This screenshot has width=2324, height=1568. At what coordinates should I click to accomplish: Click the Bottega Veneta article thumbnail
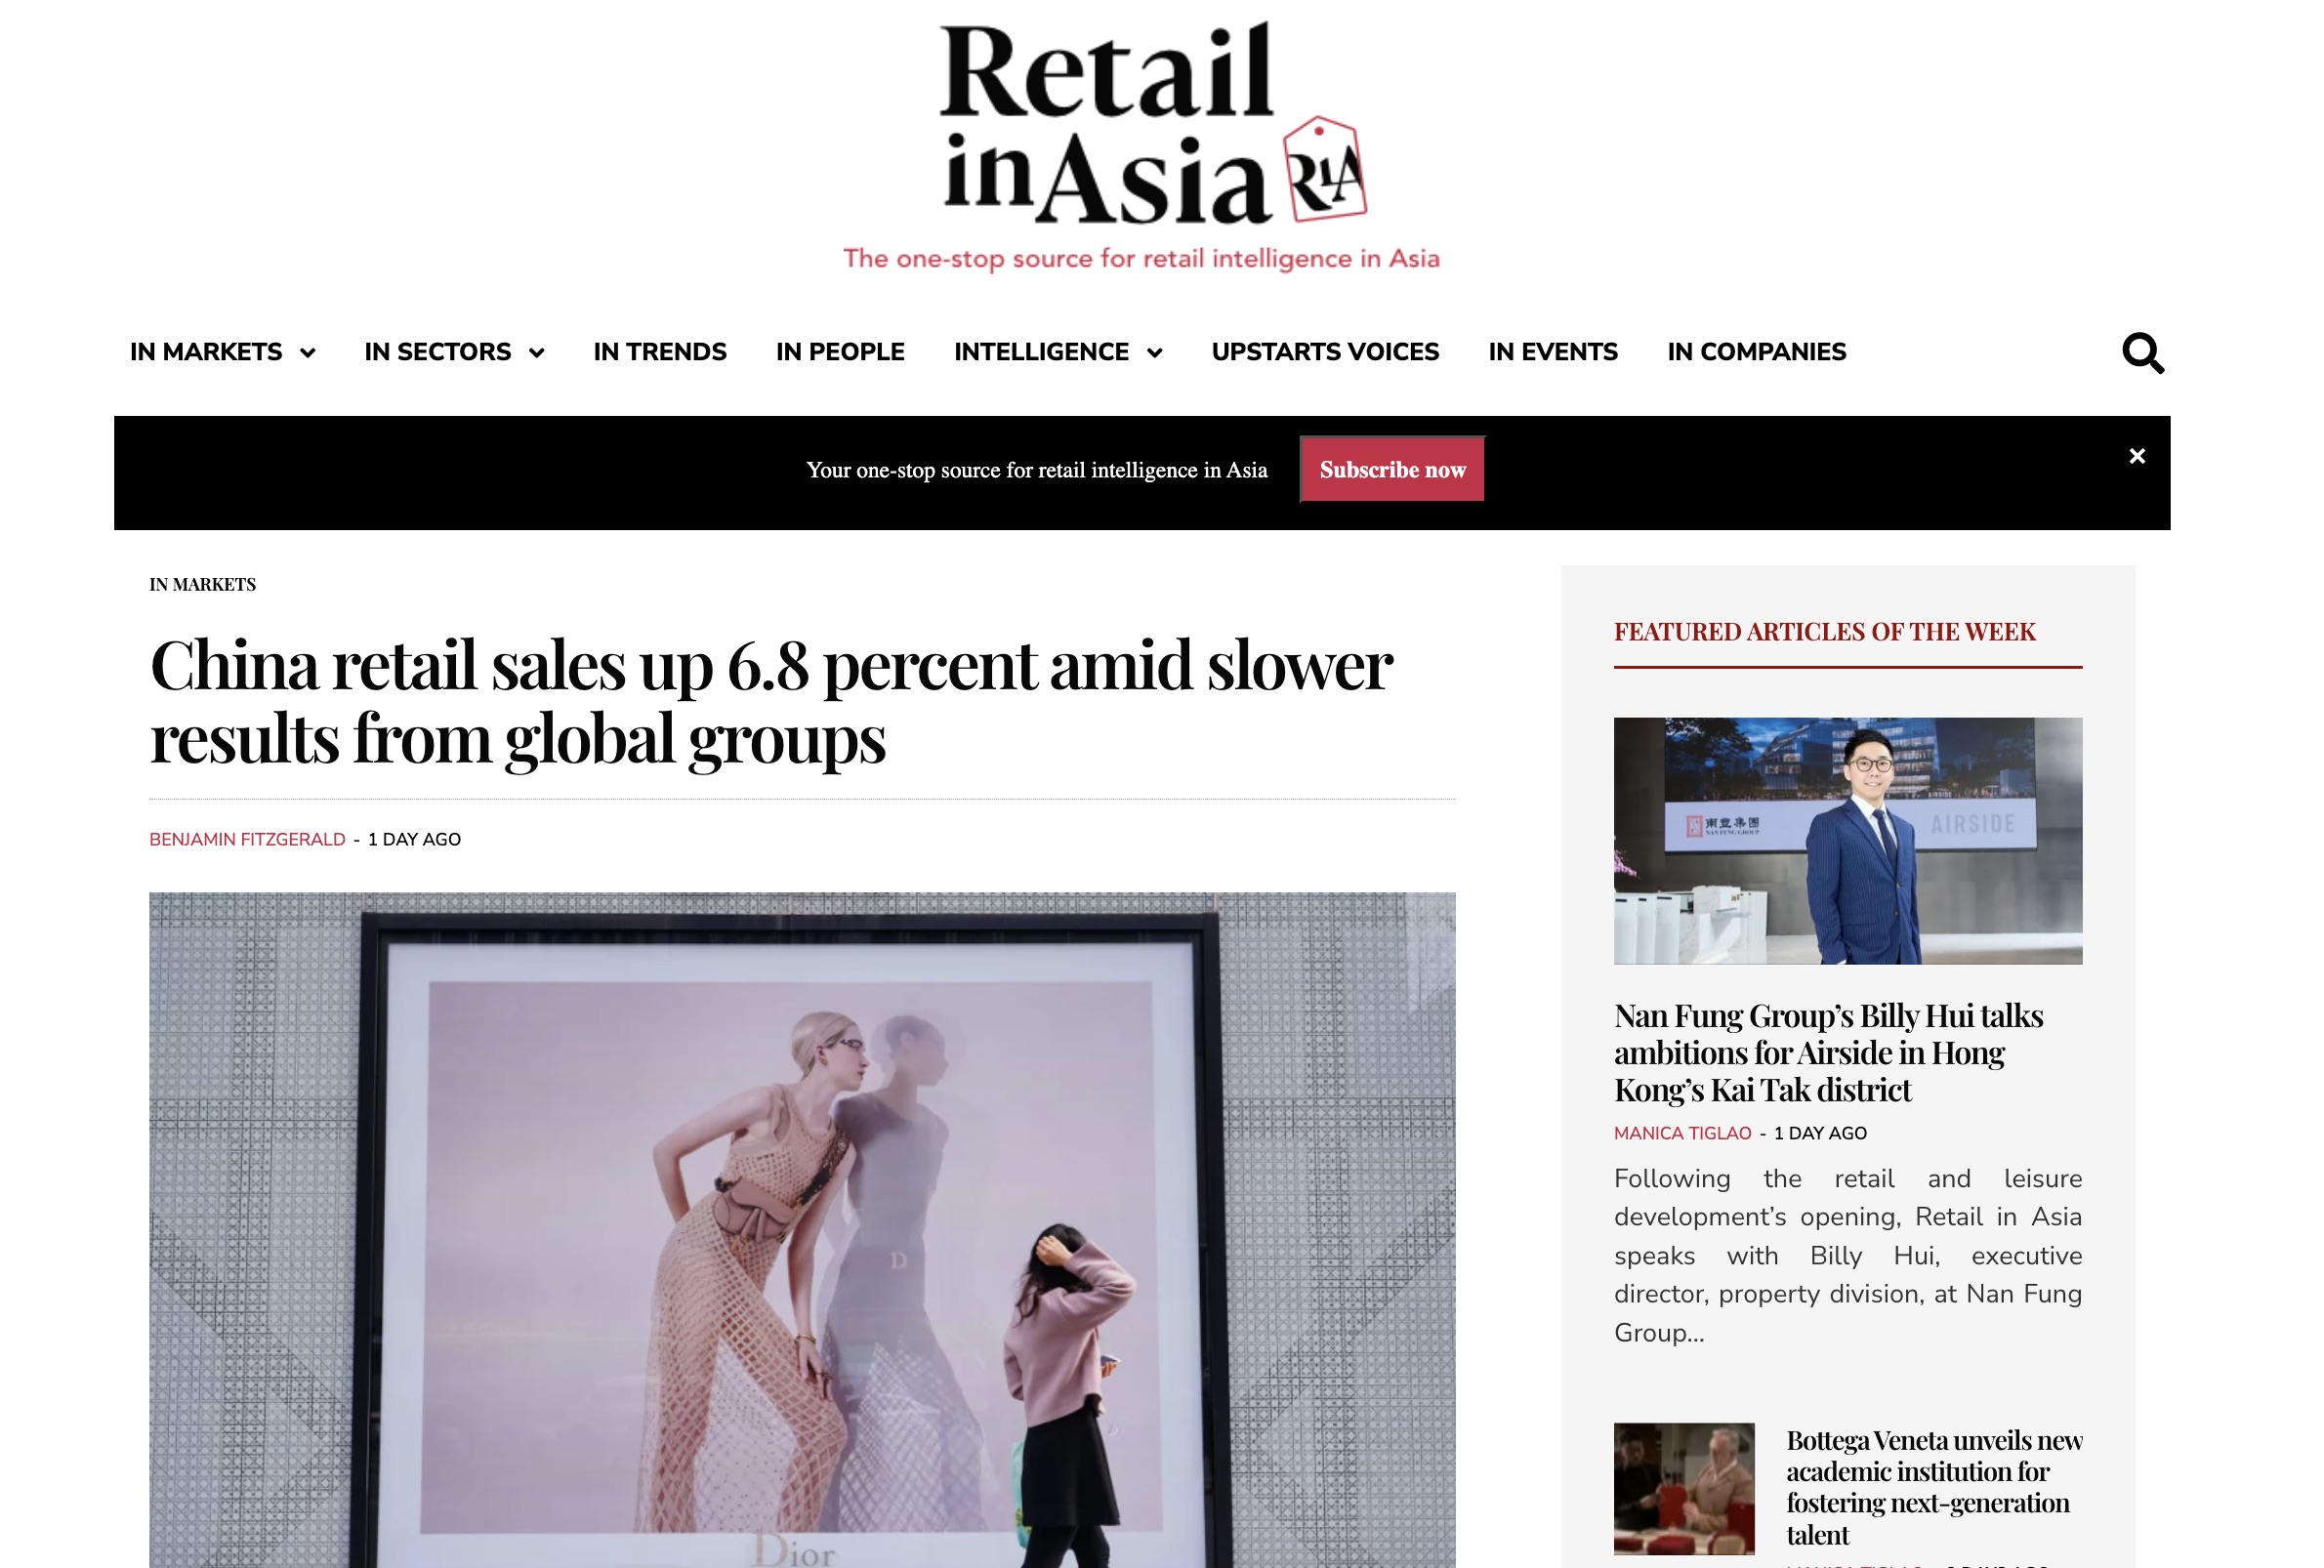[1684, 1489]
